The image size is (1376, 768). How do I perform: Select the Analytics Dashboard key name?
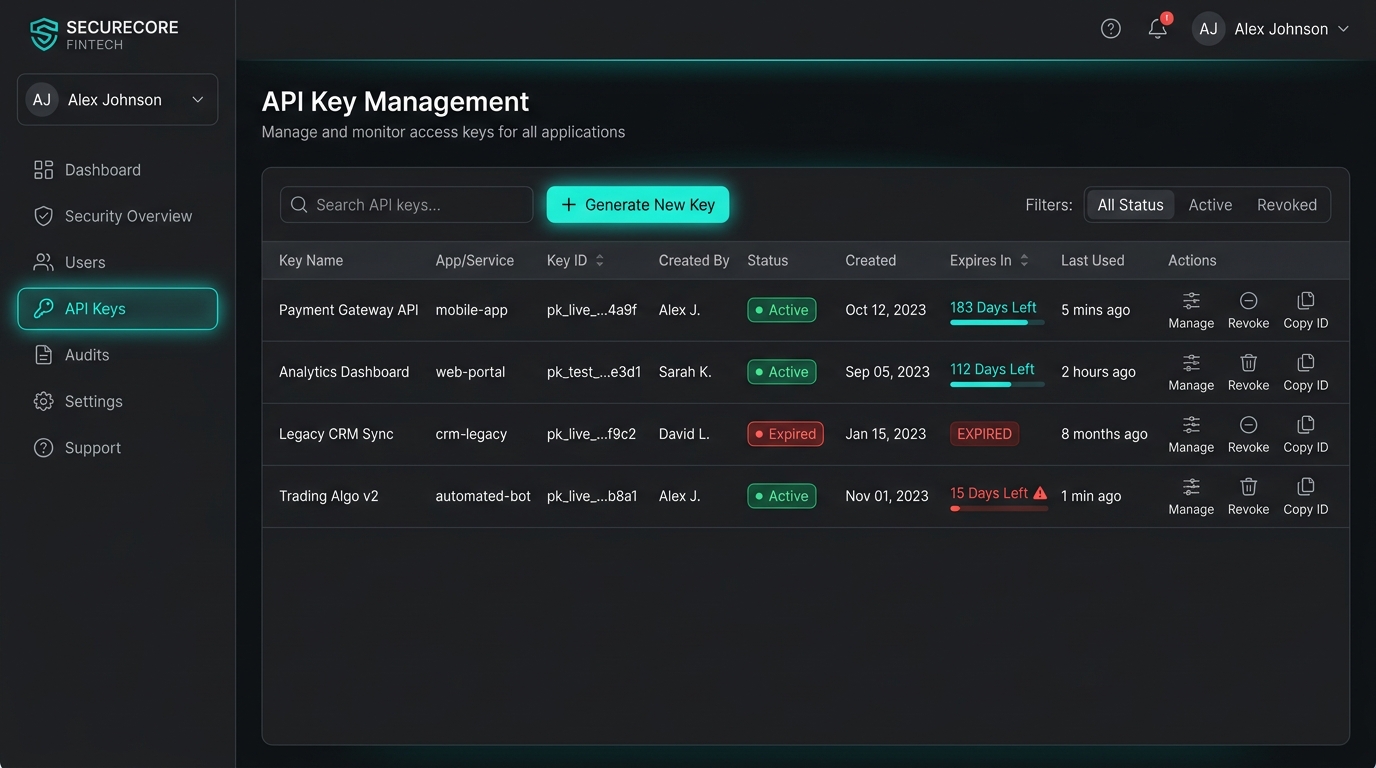pos(344,372)
